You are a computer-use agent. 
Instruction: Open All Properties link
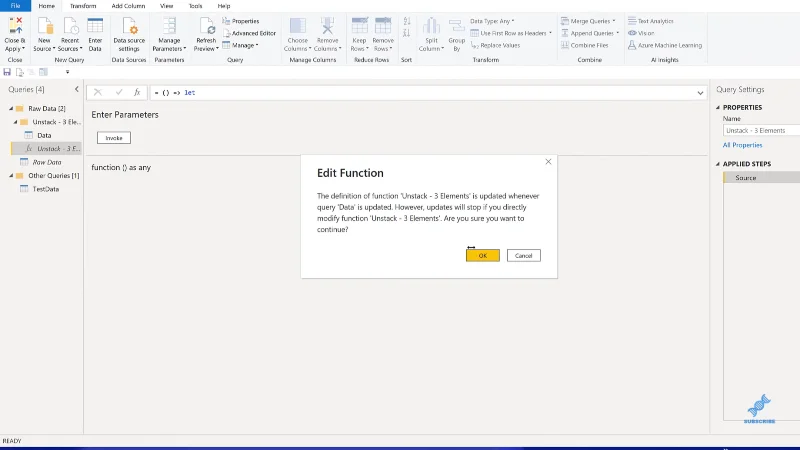742,145
